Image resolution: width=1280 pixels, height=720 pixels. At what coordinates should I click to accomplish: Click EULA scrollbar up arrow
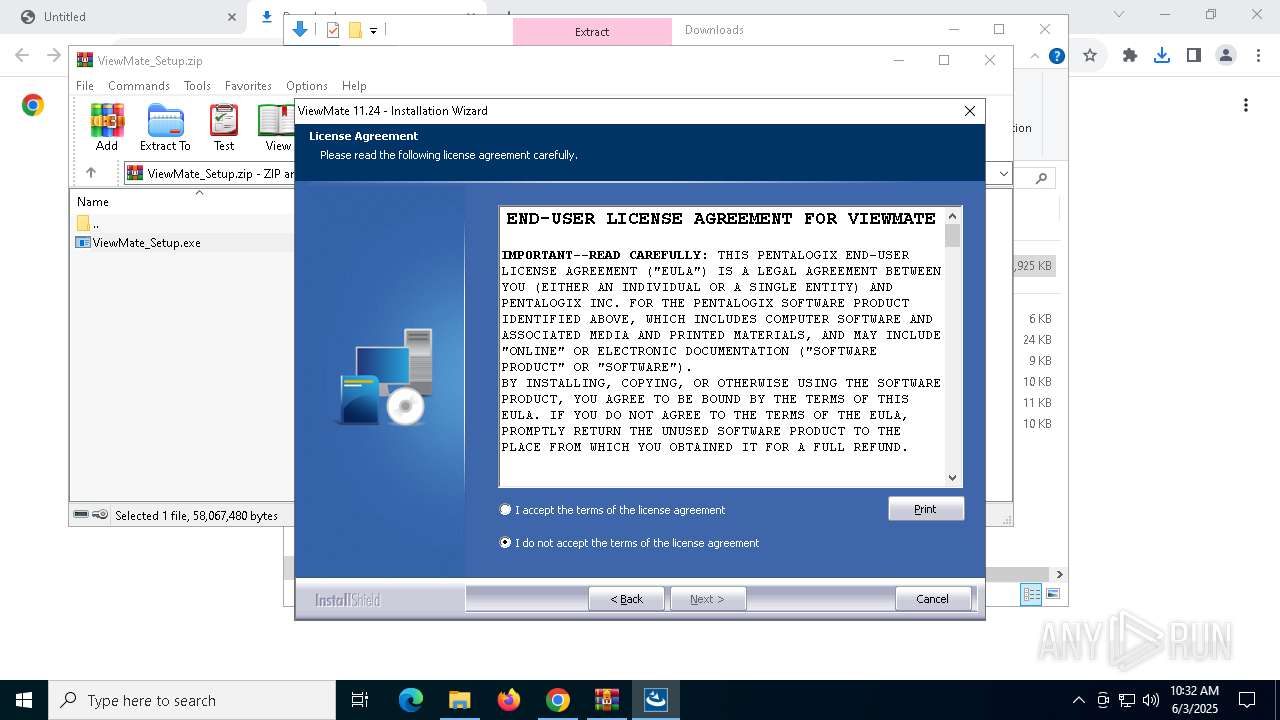(x=952, y=216)
